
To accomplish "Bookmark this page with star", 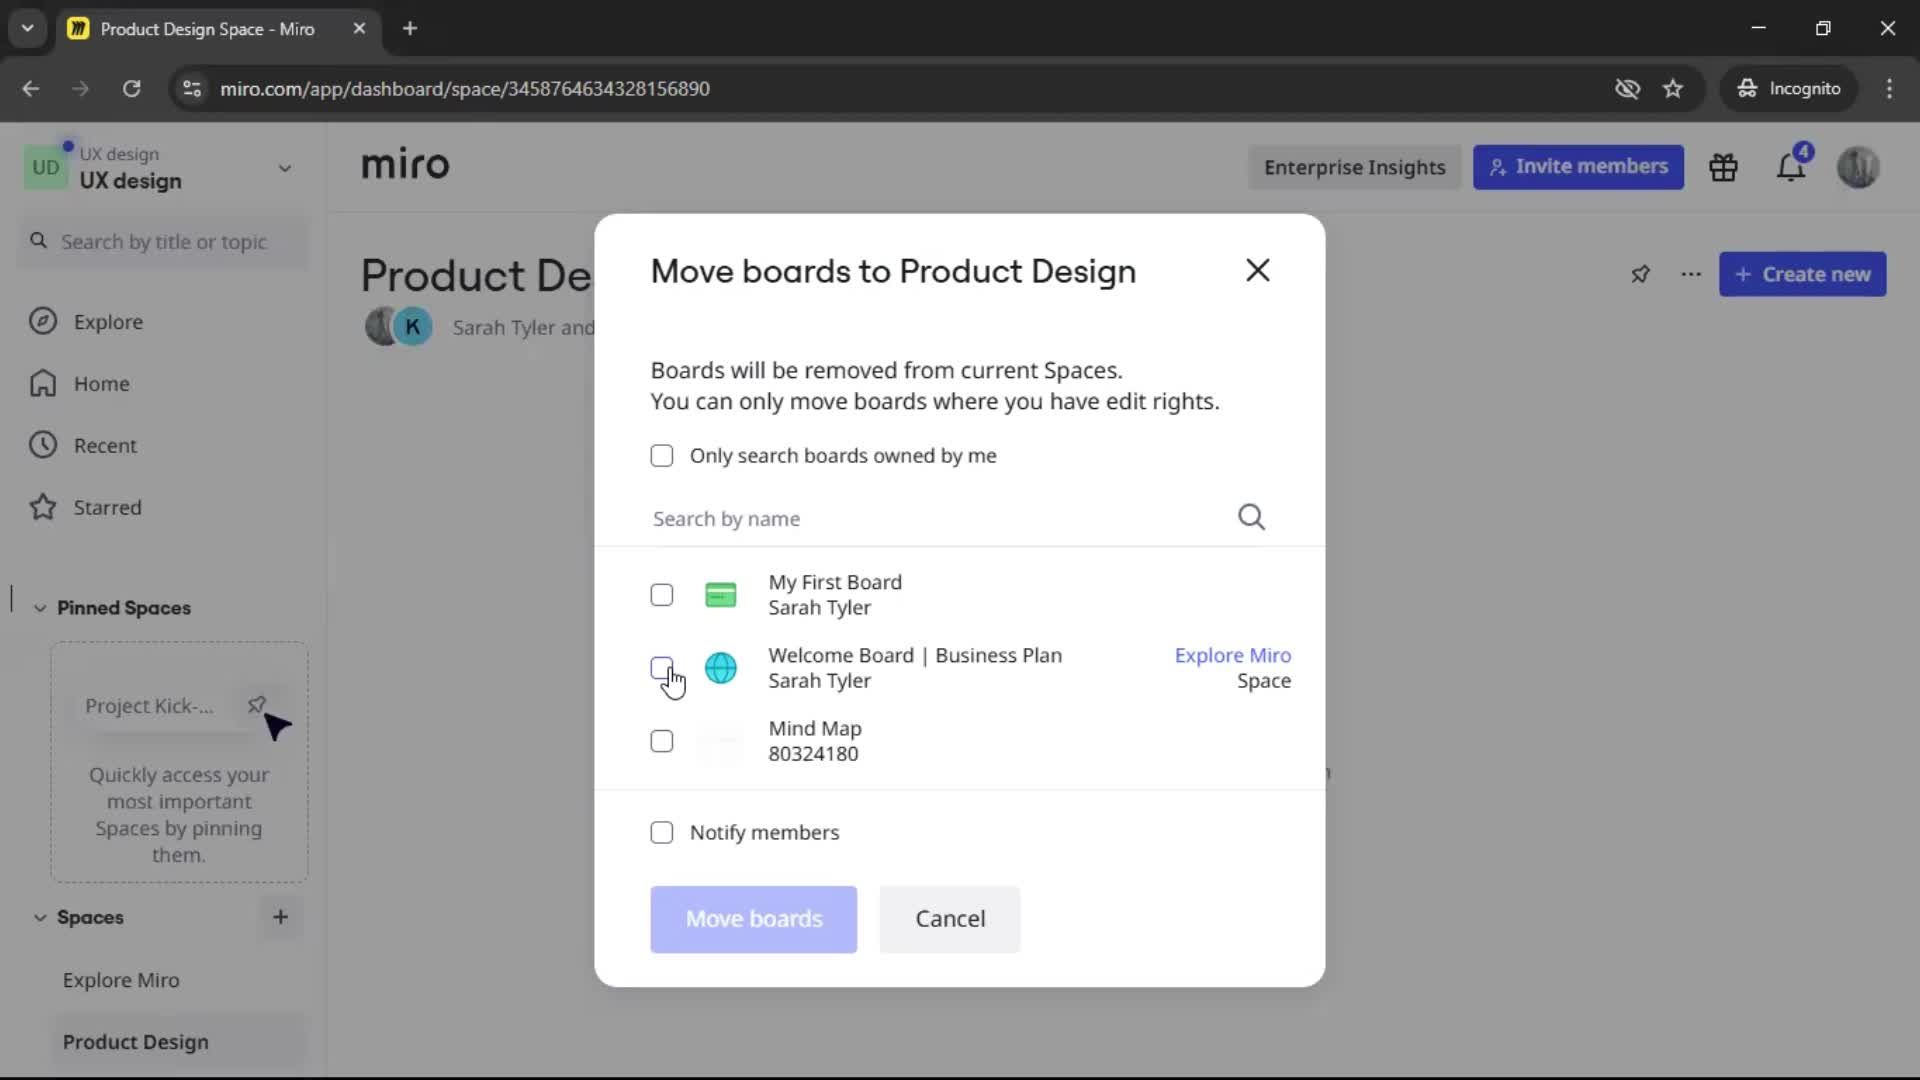I will 1673,89.
